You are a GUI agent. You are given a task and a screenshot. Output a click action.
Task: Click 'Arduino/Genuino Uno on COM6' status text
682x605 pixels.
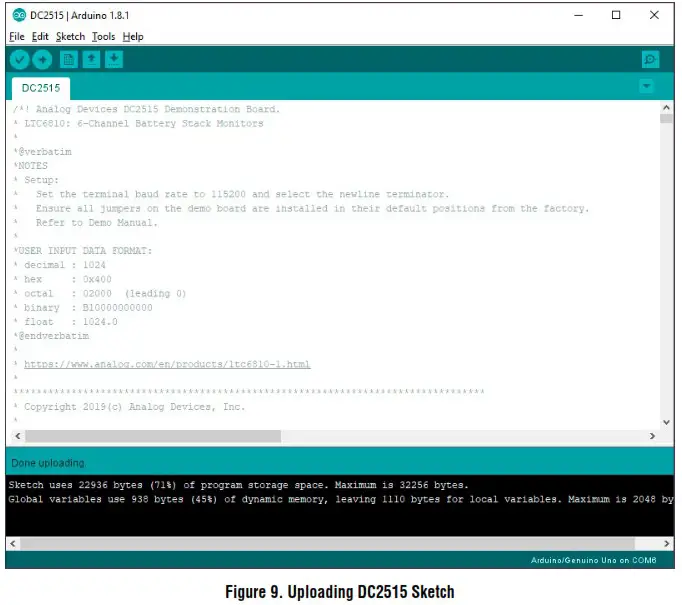(593, 560)
